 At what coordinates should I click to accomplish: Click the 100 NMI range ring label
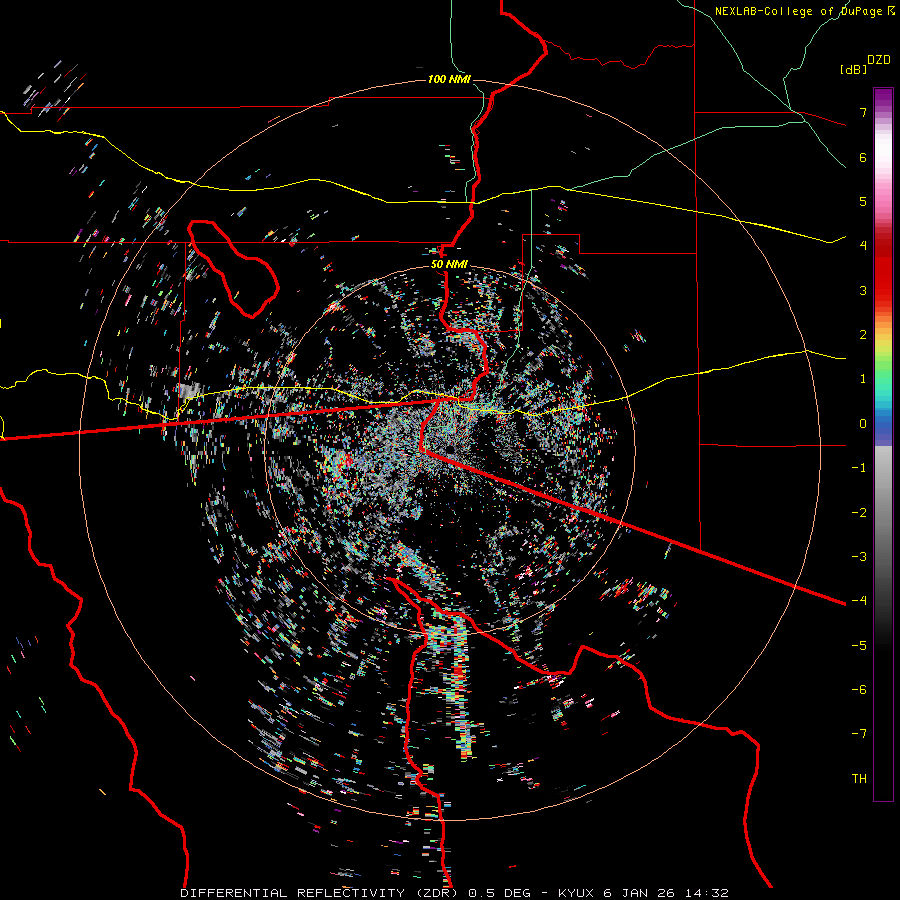click(x=449, y=79)
